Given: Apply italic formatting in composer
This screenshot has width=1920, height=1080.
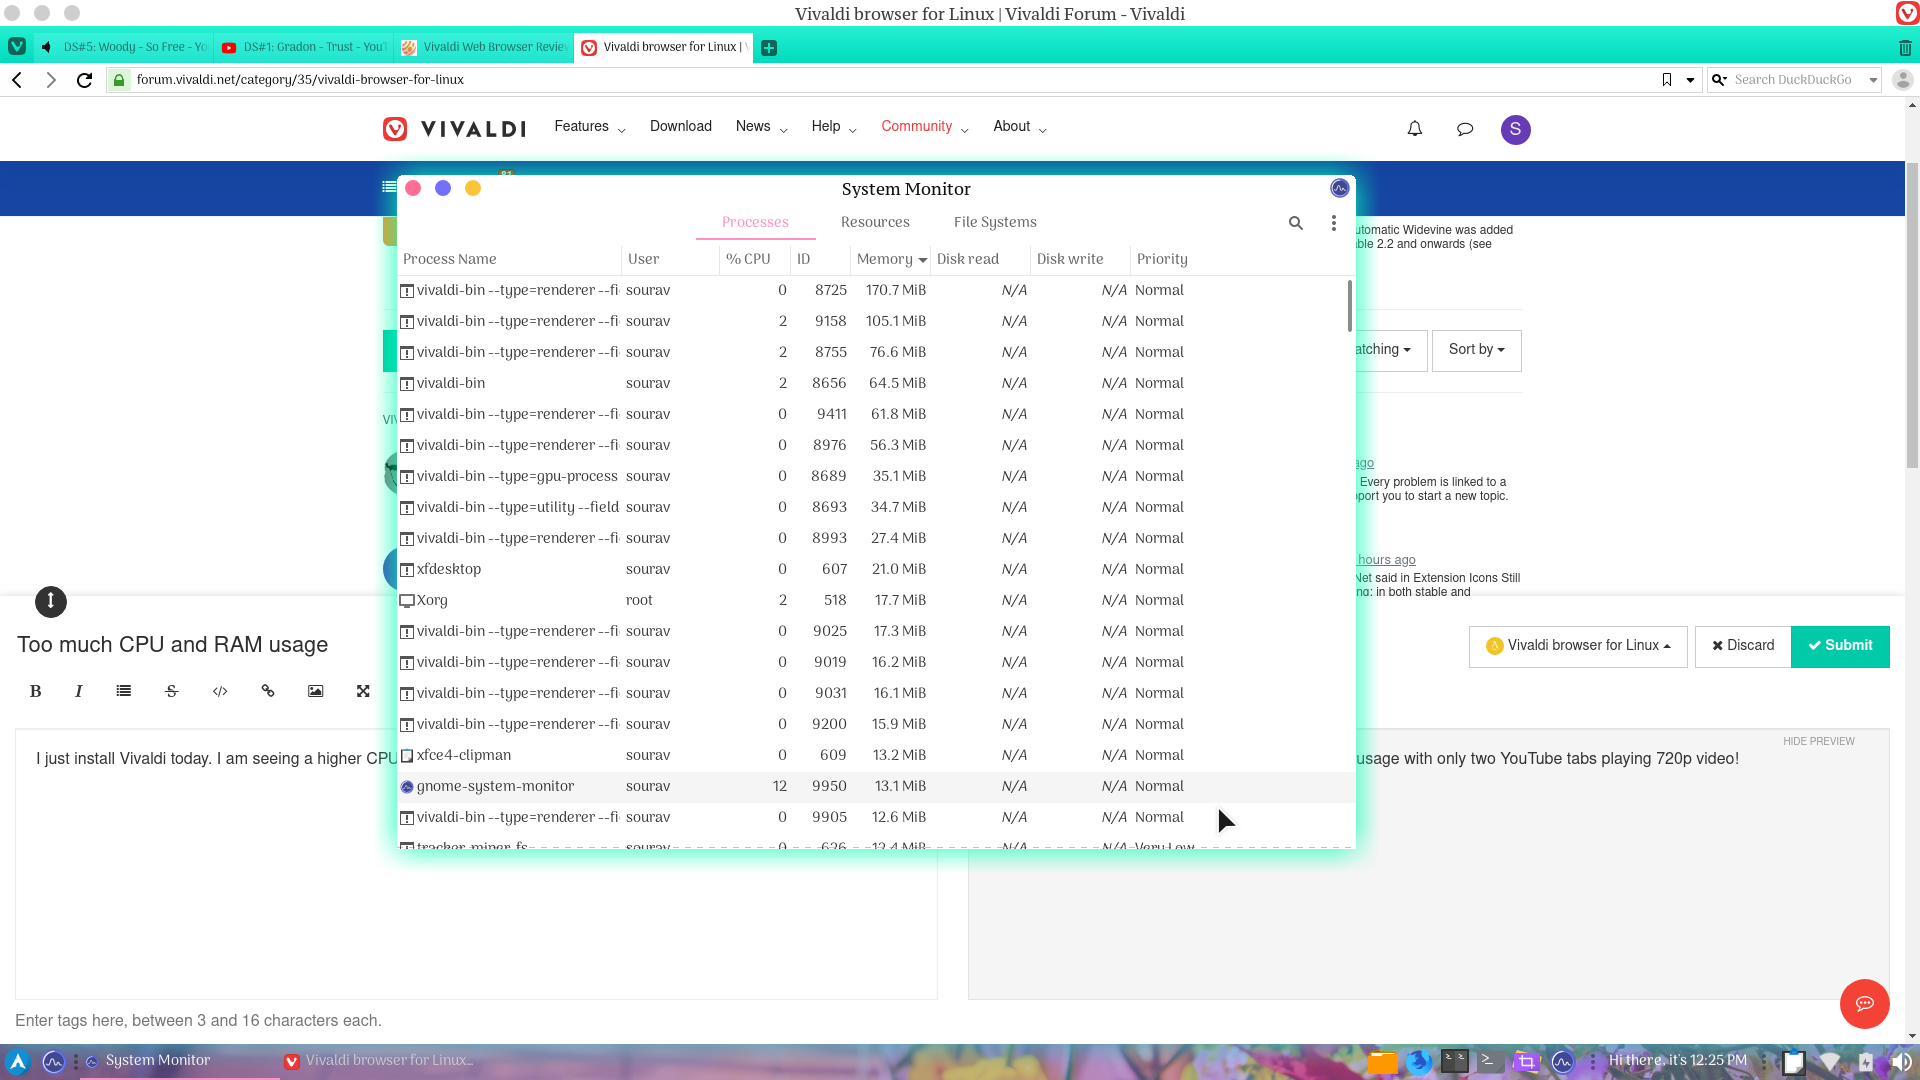Looking at the screenshot, I should [x=79, y=691].
